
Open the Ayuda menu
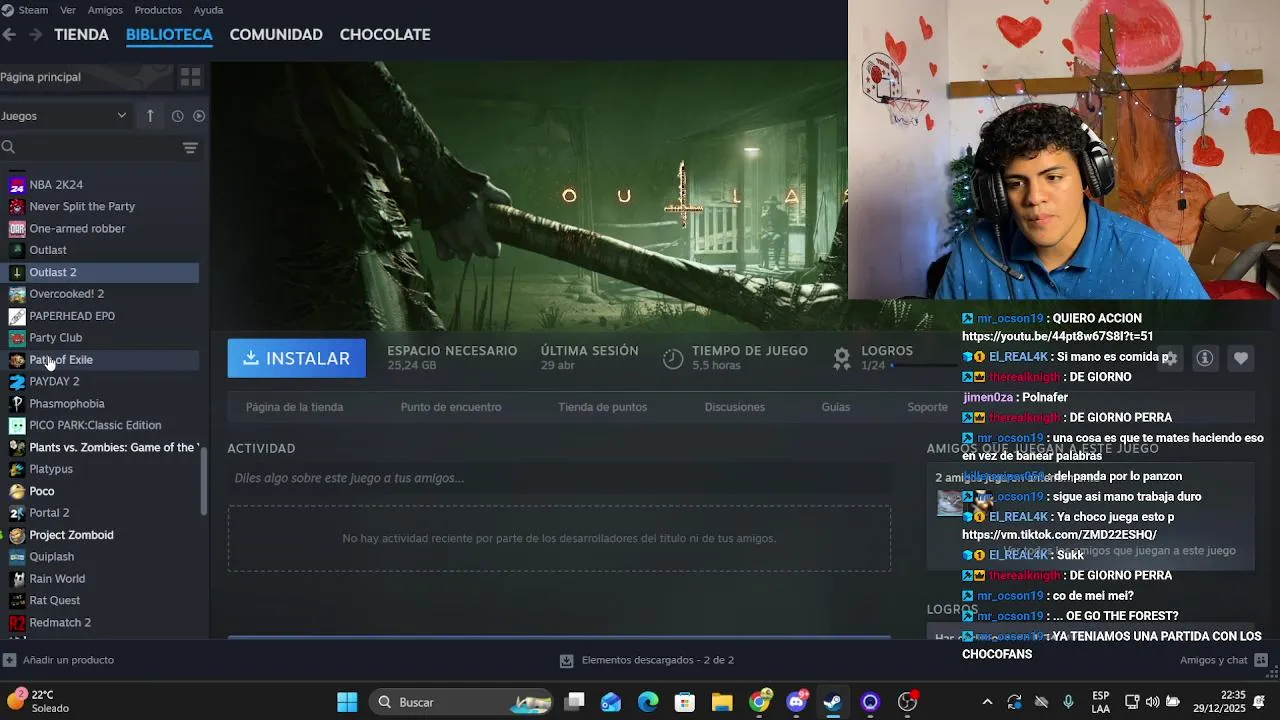(208, 10)
